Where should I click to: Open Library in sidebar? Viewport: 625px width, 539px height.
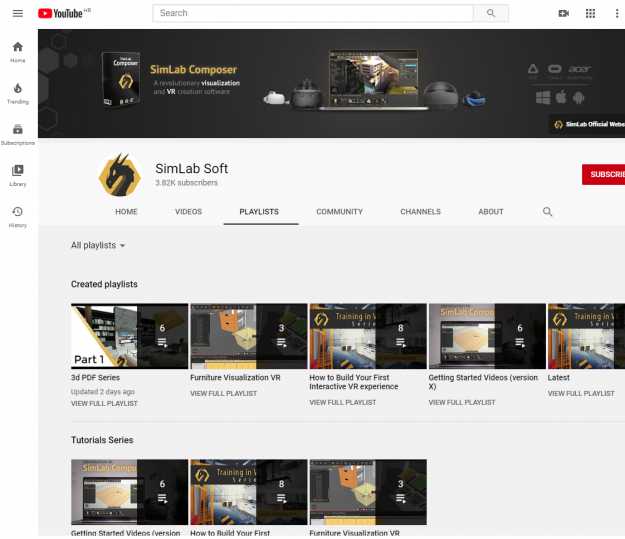coord(18,175)
